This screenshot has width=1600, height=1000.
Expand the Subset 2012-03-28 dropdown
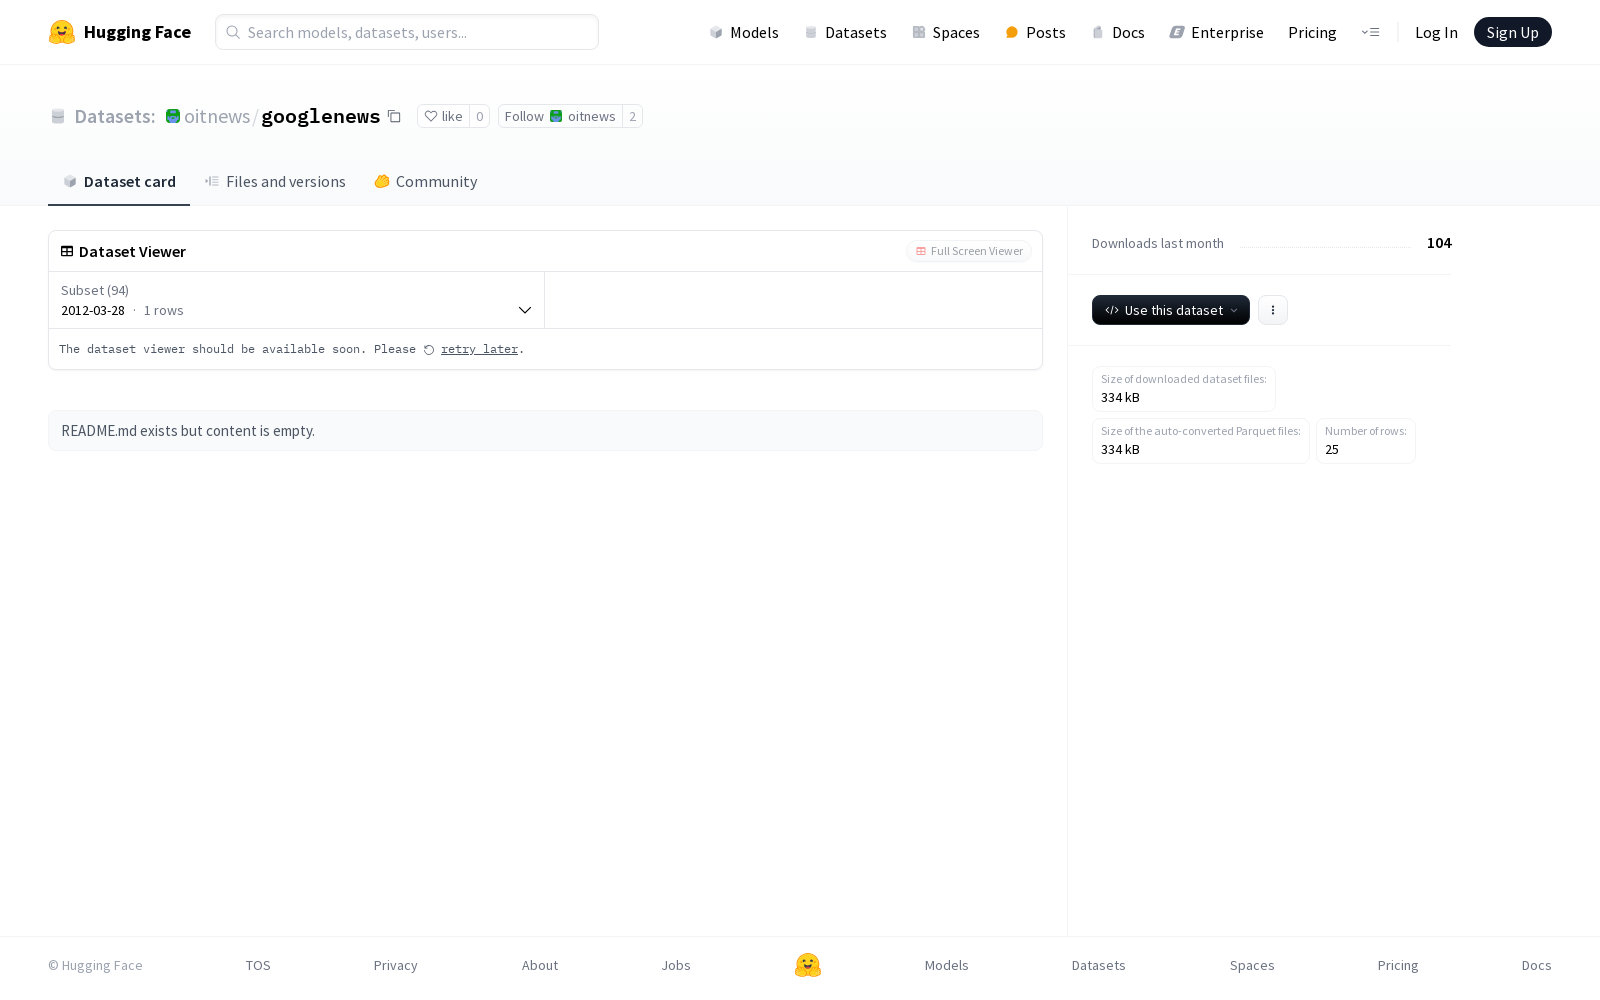point(296,300)
